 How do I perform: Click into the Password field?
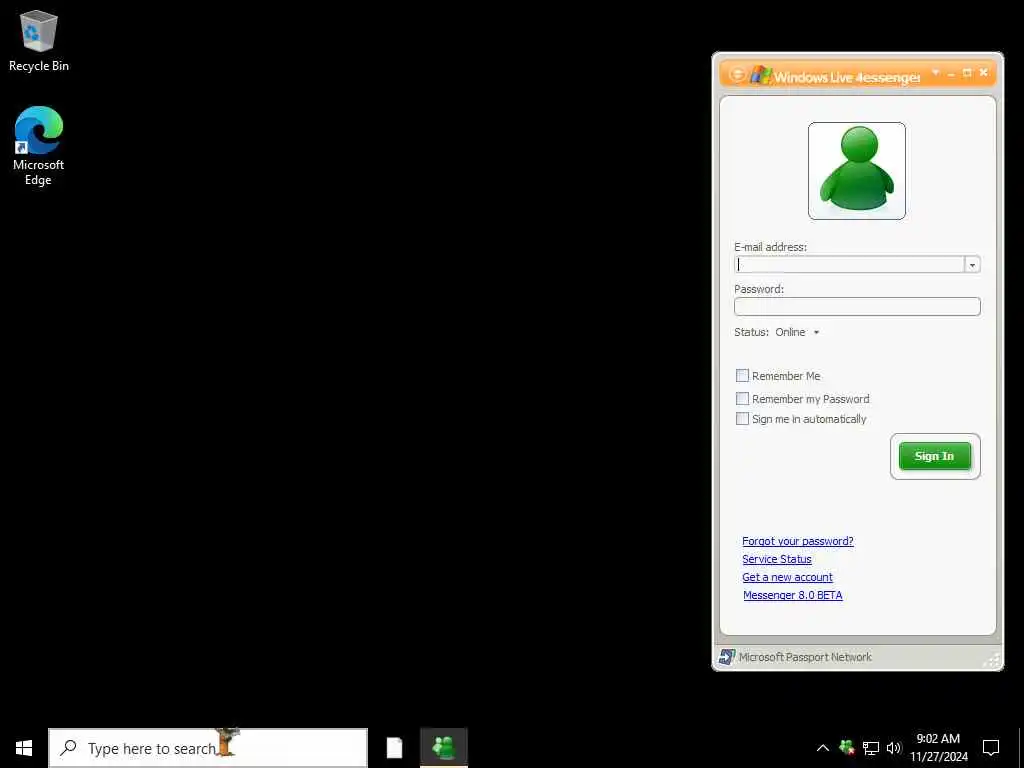coord(857,306)
